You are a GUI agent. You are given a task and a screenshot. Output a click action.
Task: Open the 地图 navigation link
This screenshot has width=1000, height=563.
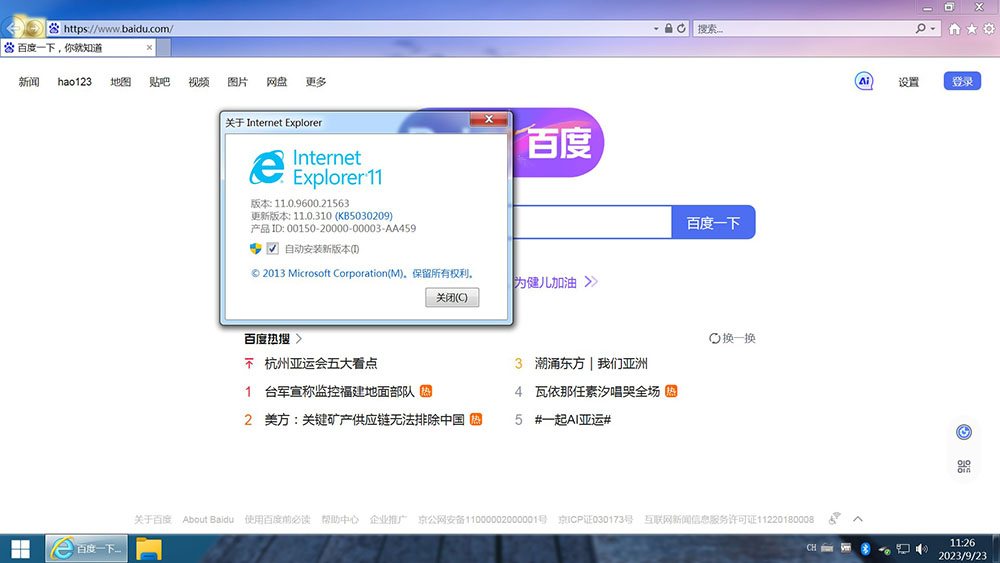[121, 82]
